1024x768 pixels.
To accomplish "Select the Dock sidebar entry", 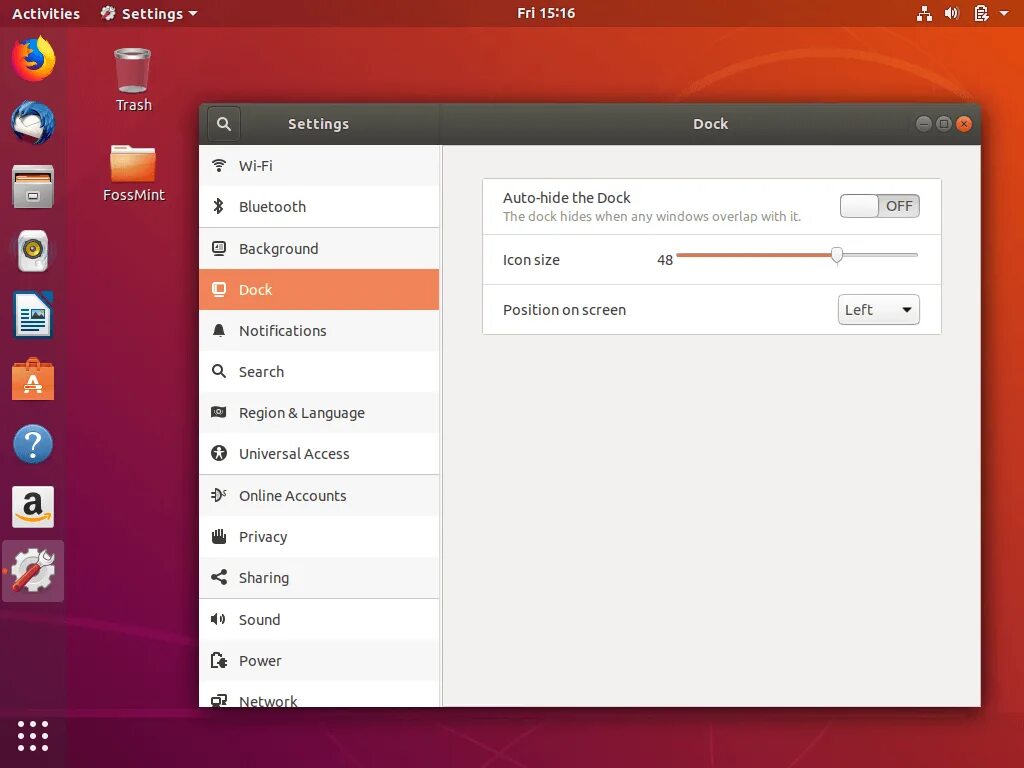I will pyautogui.click(x=319, y=289).
